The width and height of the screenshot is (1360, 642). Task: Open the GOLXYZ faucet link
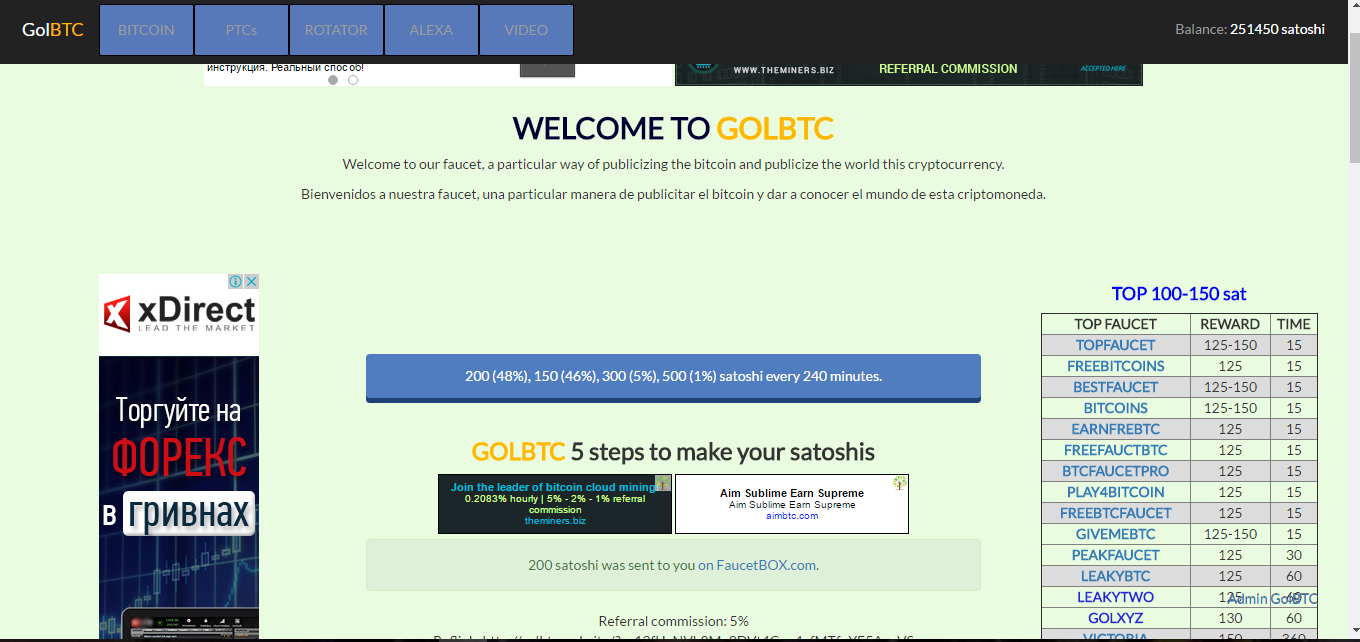click(x=1115, y=618)
